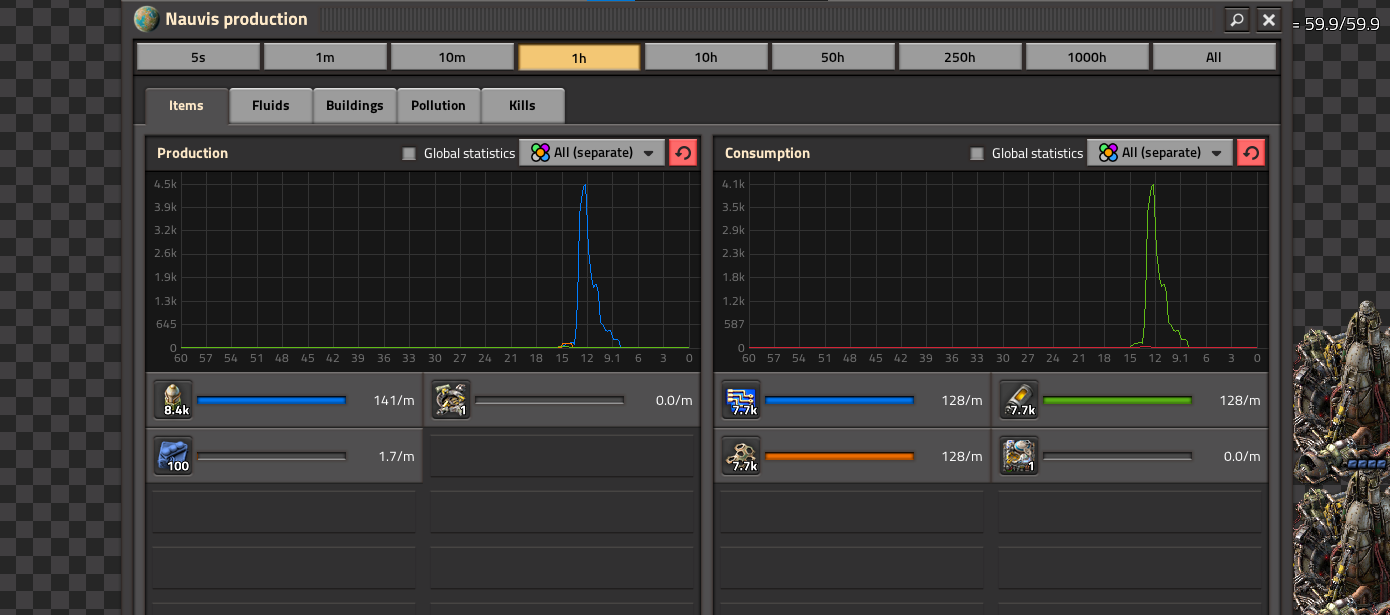Click the blue item icon showing 100
Viewport: 1390px width, 615px height.
[174, 456]
